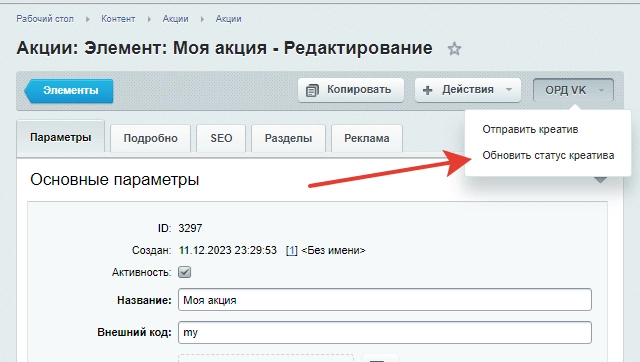
Task: Choose Отправить креатив from menu
Action: (x=530, y=129)
